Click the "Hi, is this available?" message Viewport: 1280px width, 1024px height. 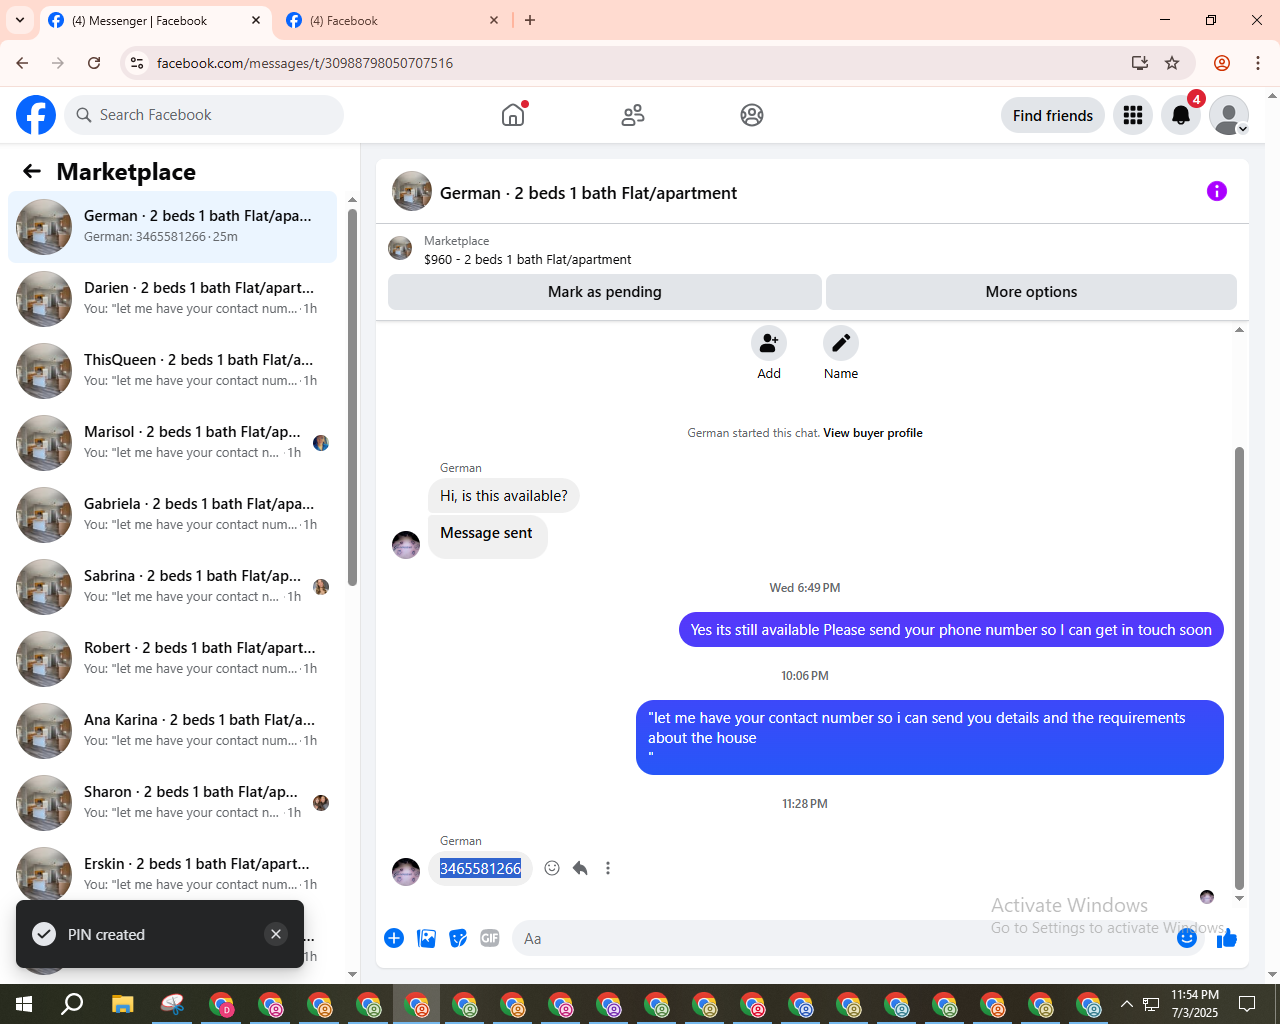point(504,496)
